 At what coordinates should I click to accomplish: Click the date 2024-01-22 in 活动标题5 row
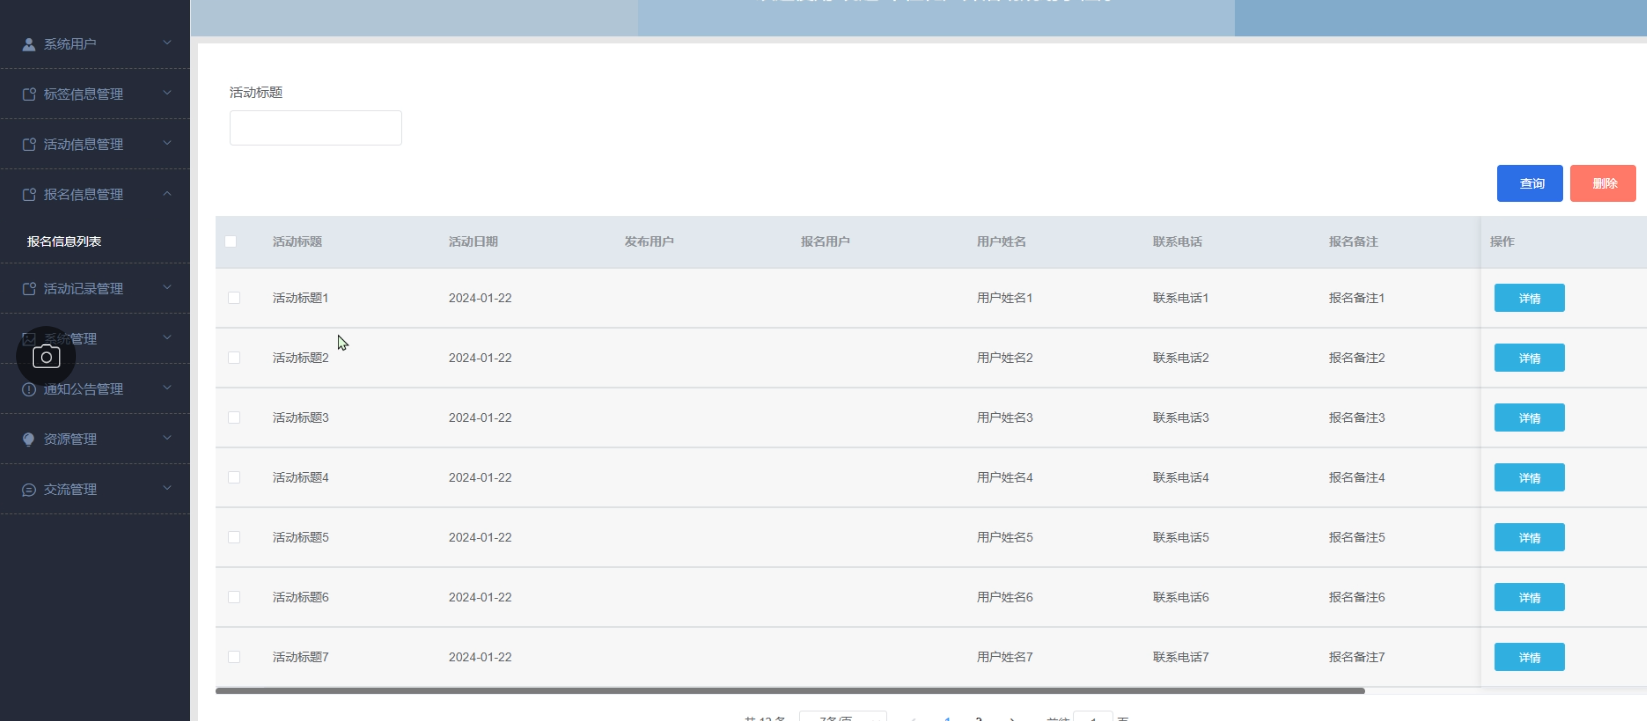click(x=480, y=538)
